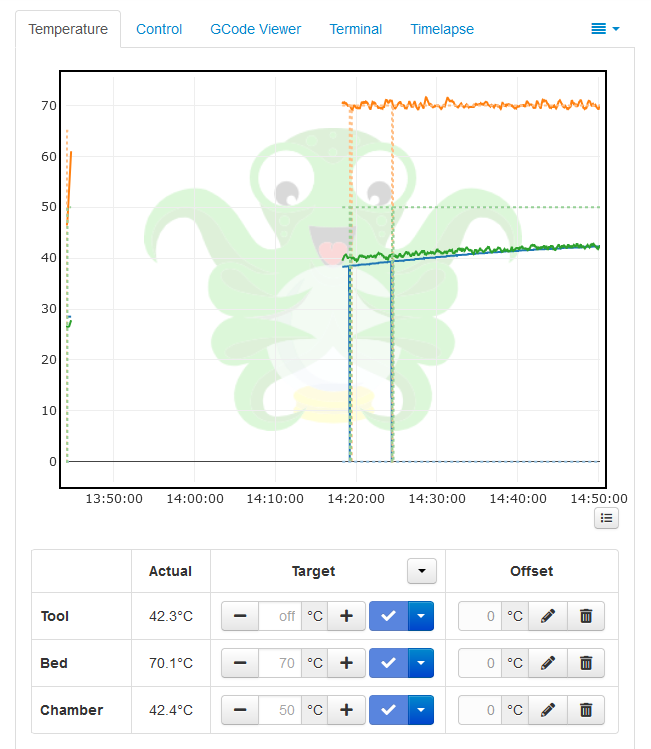
Task: Delete Tool offset with trash icon
Action: 586,616
